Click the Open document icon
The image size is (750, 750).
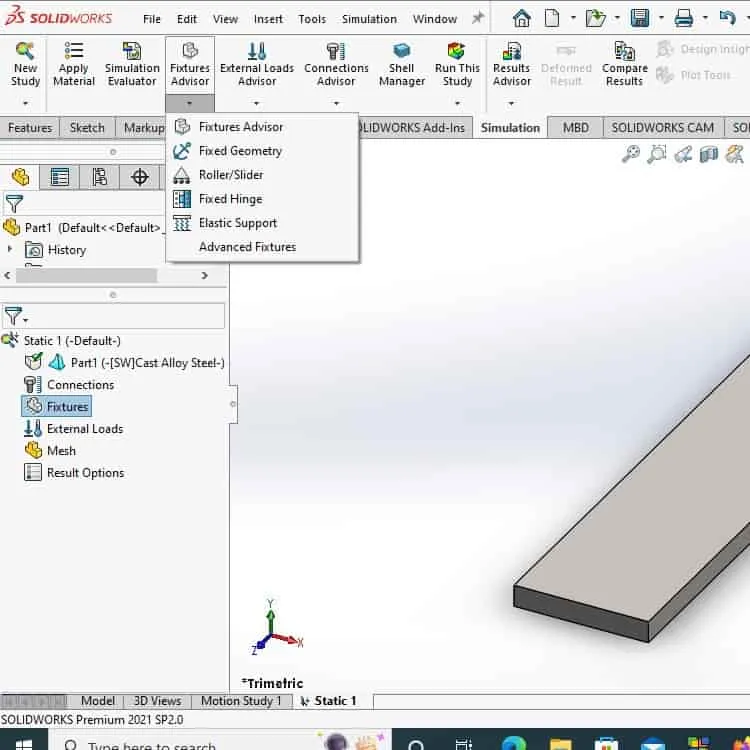coord(596,19)
